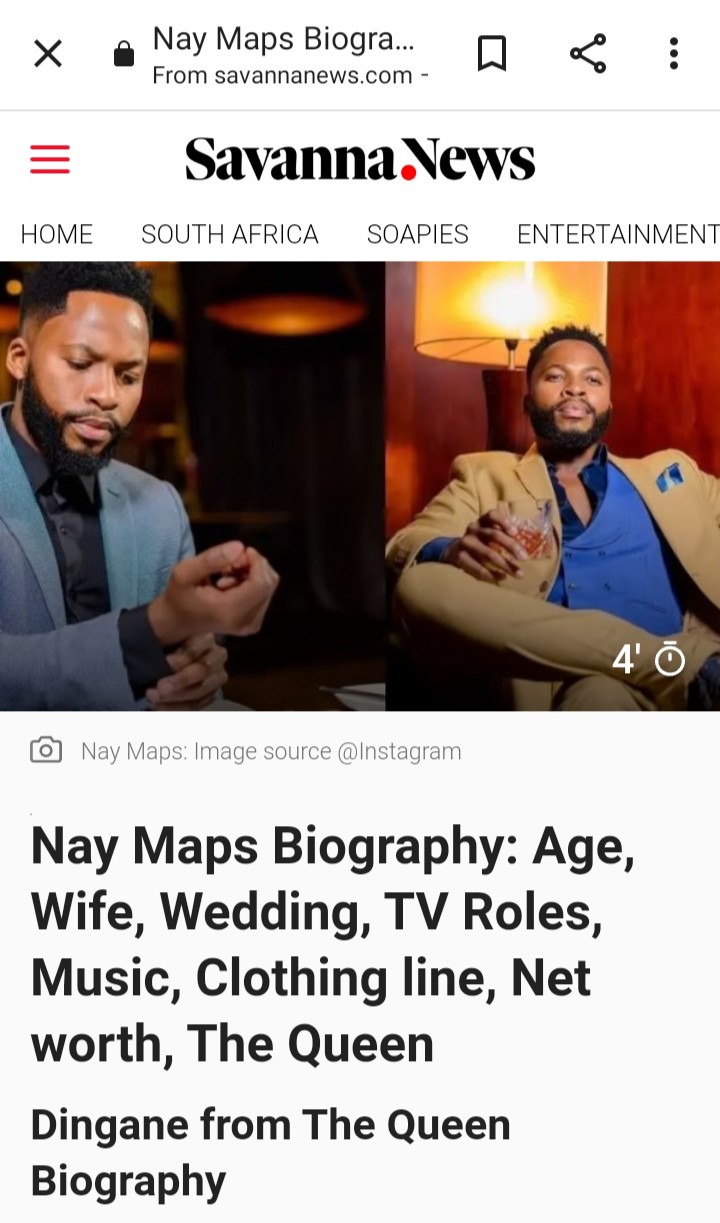720x1223 pixels.
Task: Tap the left photo of Nay Maps
Action: click(x=192, y=486)
